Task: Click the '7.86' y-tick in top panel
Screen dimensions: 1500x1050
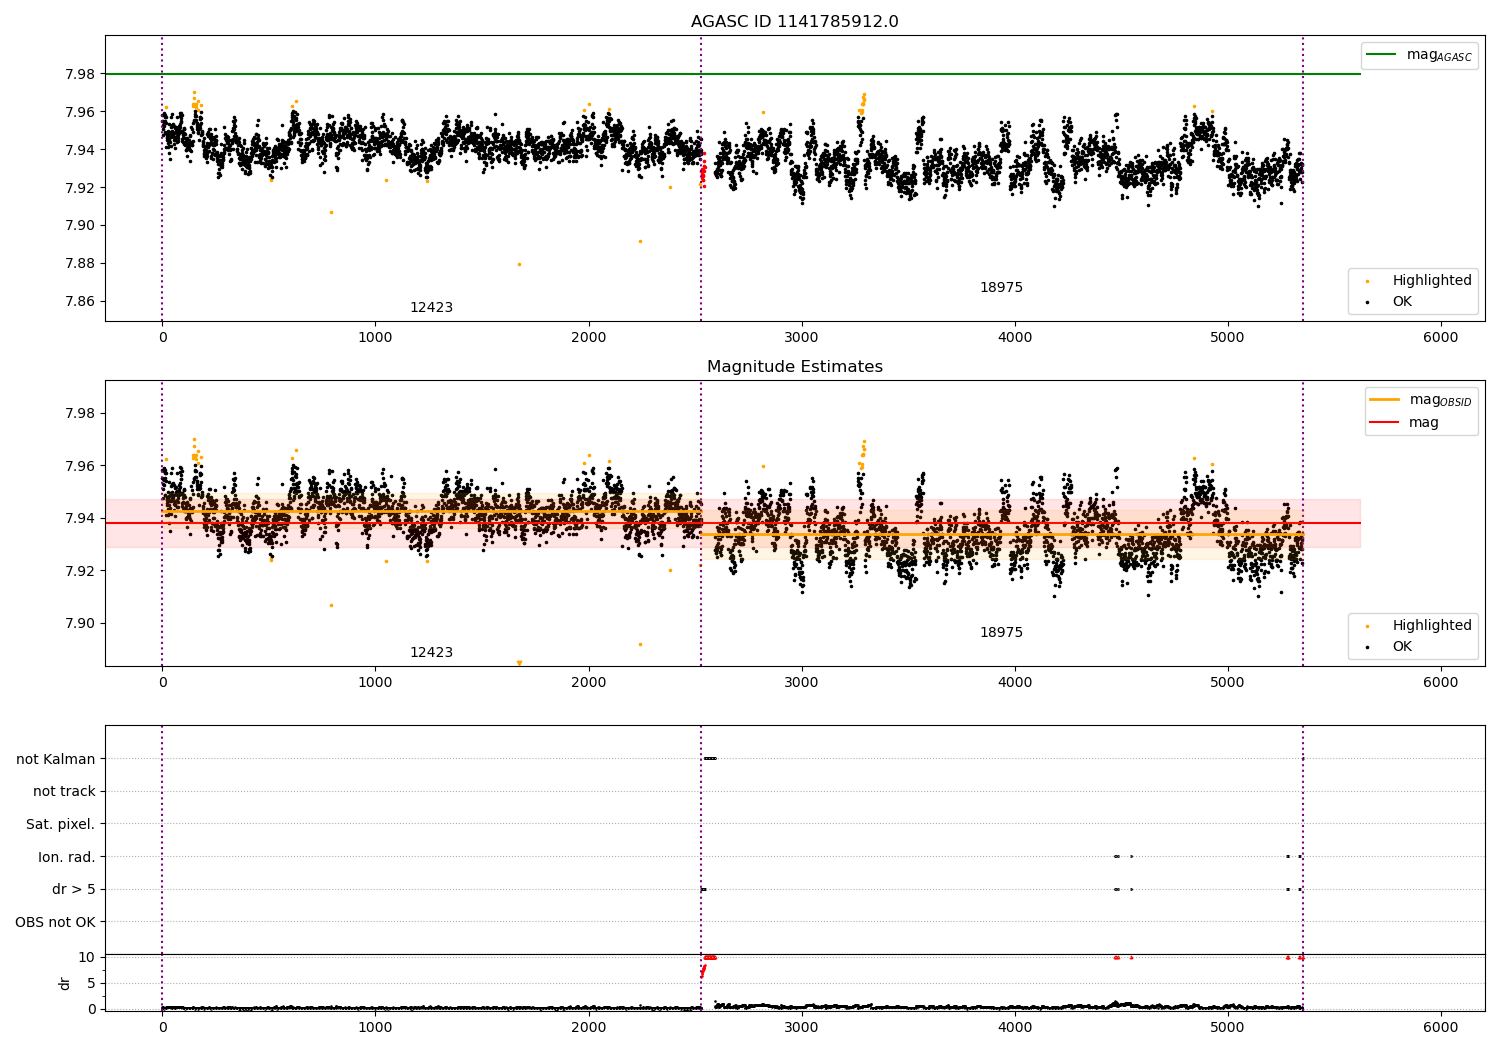Action: [80, 302]
